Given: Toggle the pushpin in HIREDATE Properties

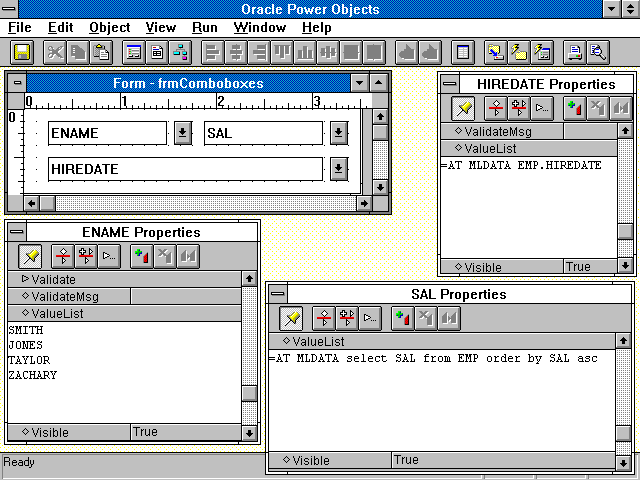Looking at the screenshot, I should [462, 108].
